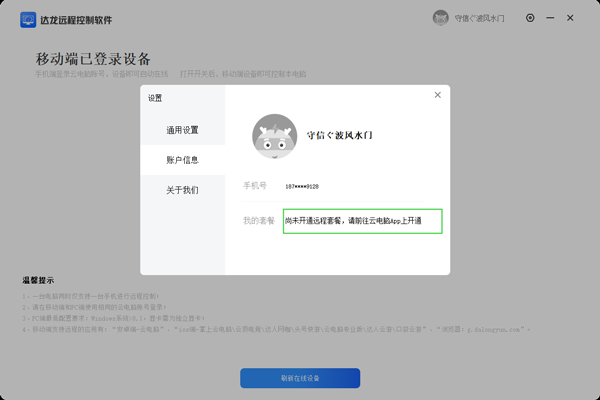This screenshot has height=400, width=600.
Task: Select the 账户信息 tab
Action: click(x=183, y=160)
